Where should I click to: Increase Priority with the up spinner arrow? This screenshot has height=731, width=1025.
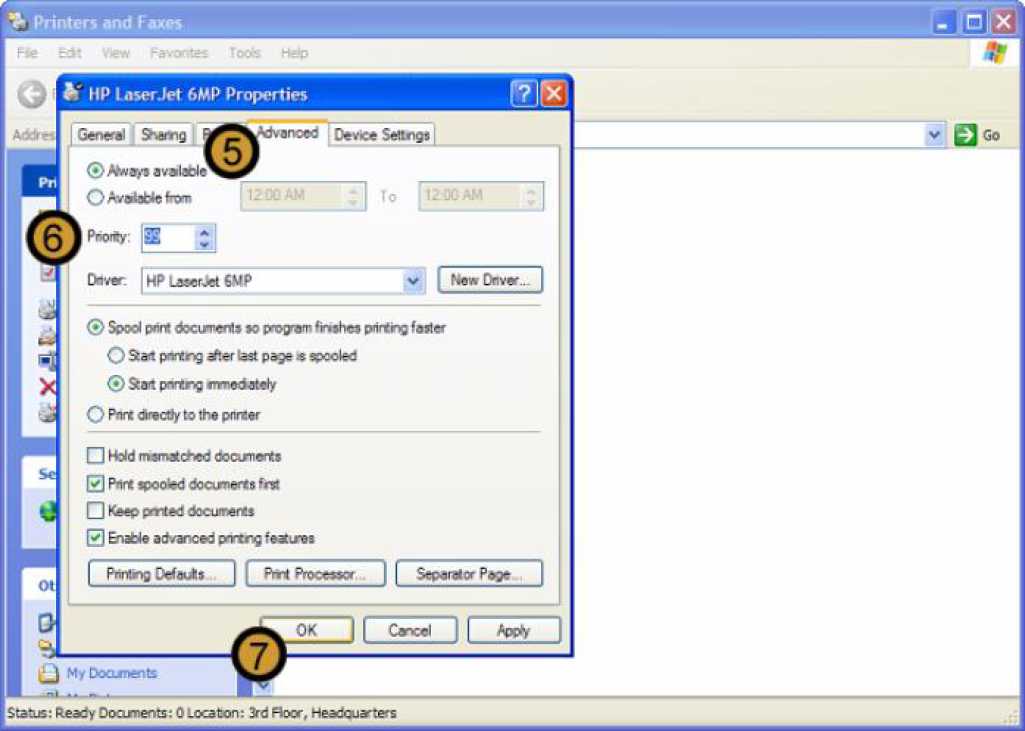click(205, 231)
